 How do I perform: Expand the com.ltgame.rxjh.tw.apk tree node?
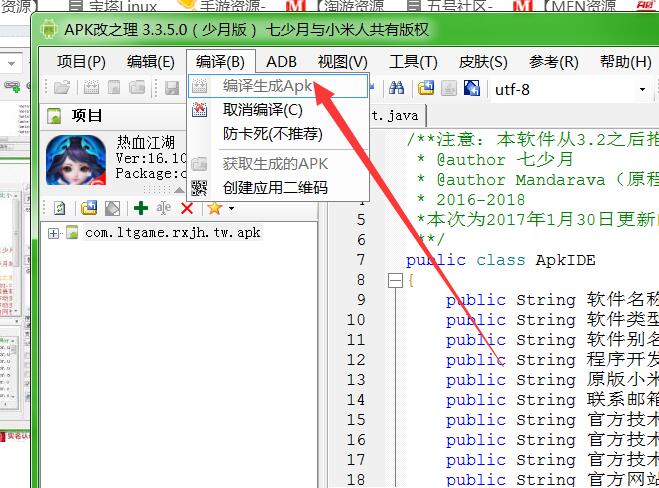click(x=53, y=233)
